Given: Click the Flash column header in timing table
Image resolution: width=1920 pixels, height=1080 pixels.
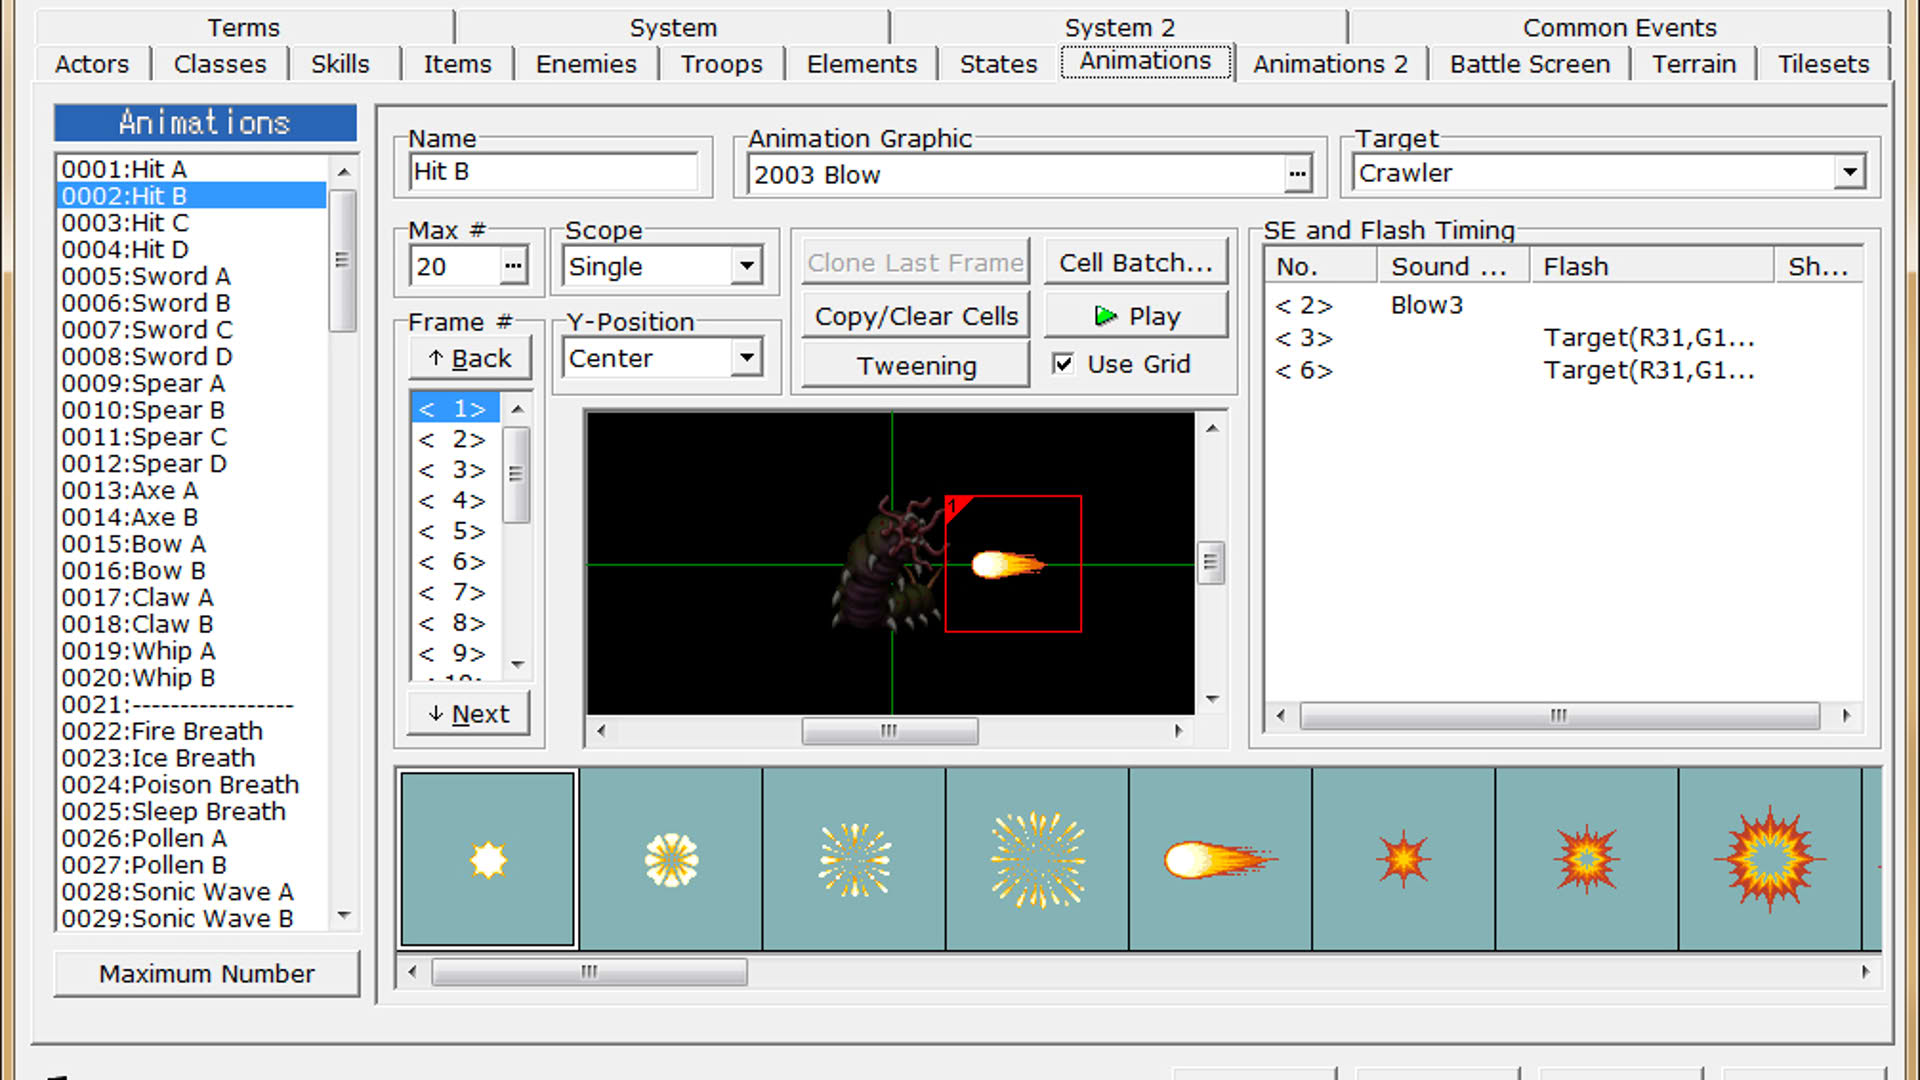Looking at the screenshot, I should coord(1652,267).
